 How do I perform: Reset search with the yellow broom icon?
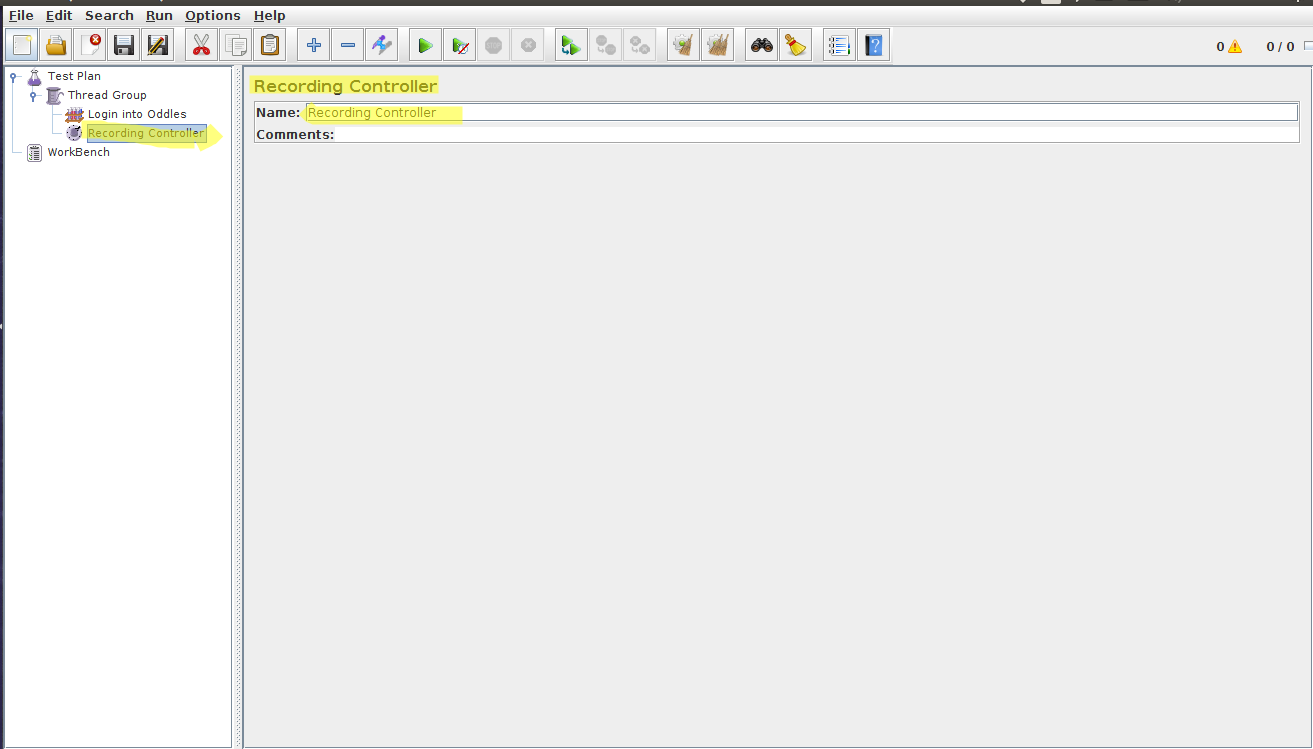796,45
